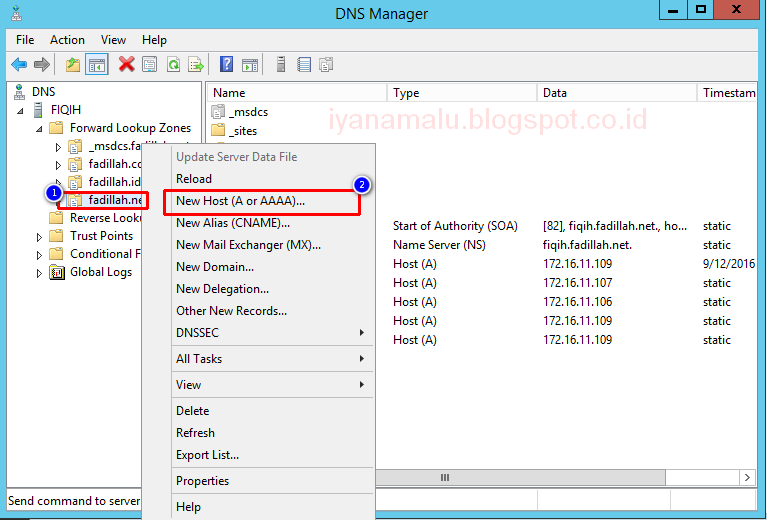Click the forward arrow toolbar icon
767x520 pixels.
pos(42,64)
